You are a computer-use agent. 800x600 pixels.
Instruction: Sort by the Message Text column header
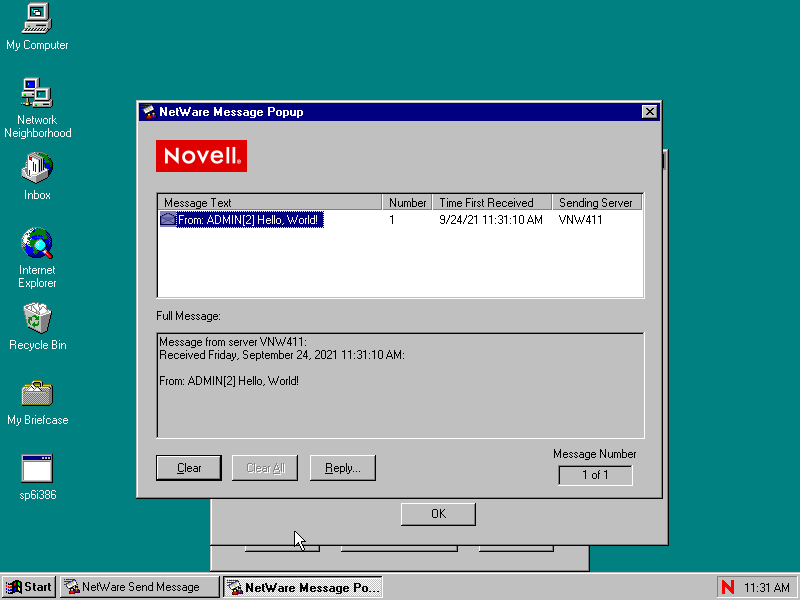270,203
